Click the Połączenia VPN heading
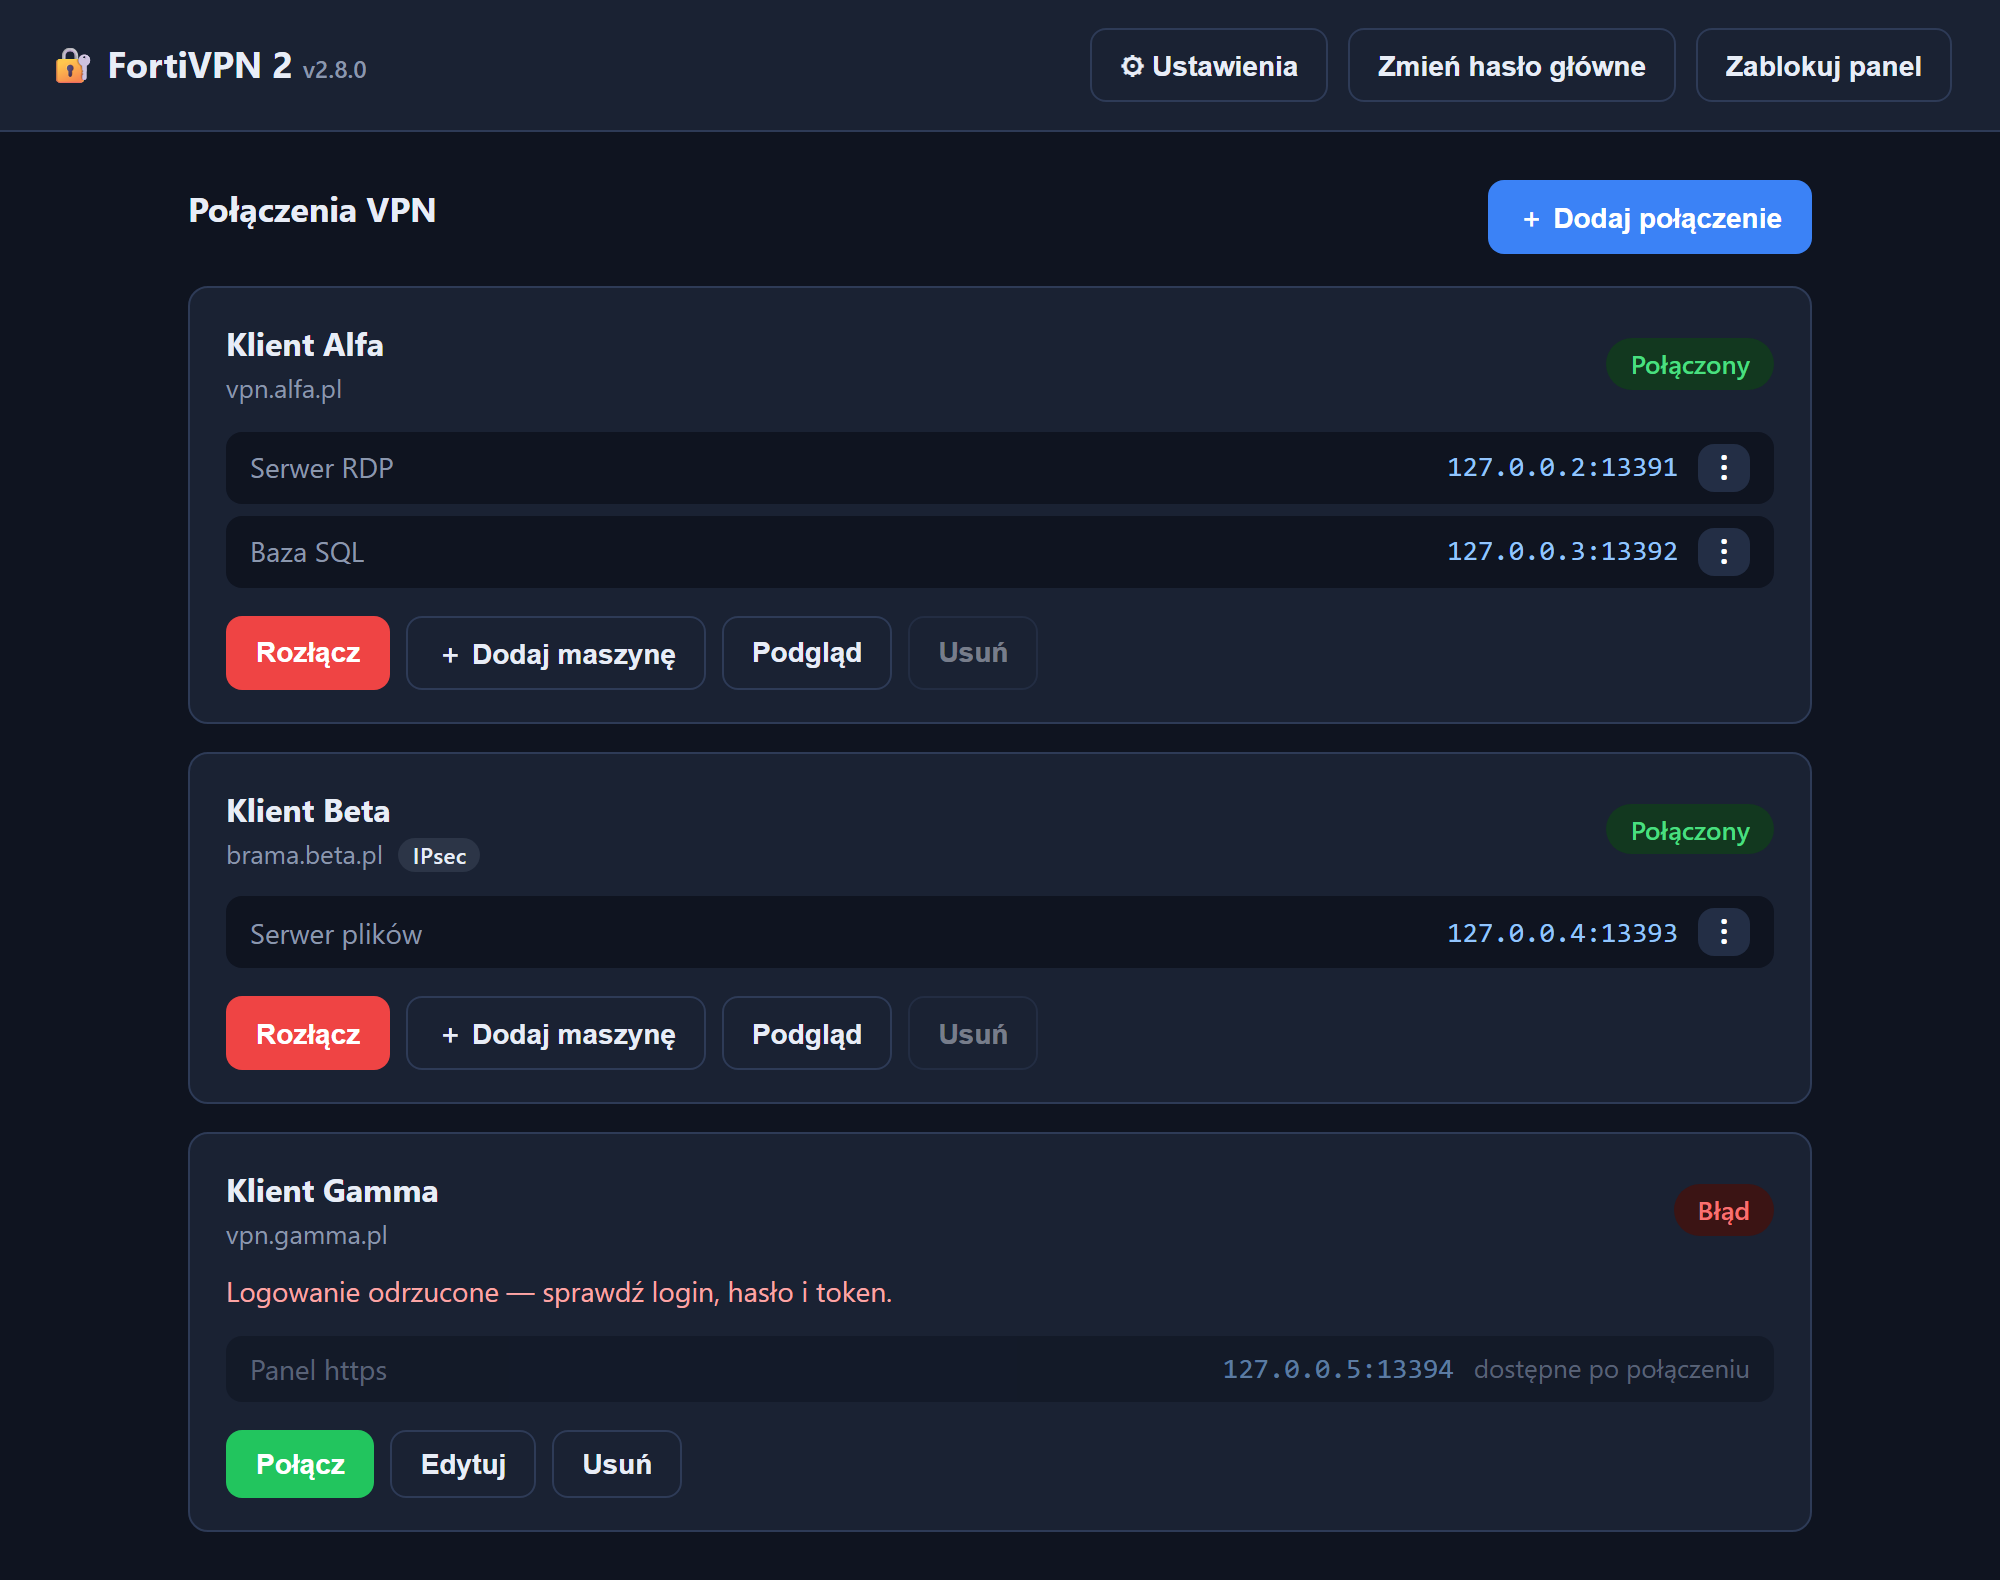The image size is (2000, 1580). [312, 211]
